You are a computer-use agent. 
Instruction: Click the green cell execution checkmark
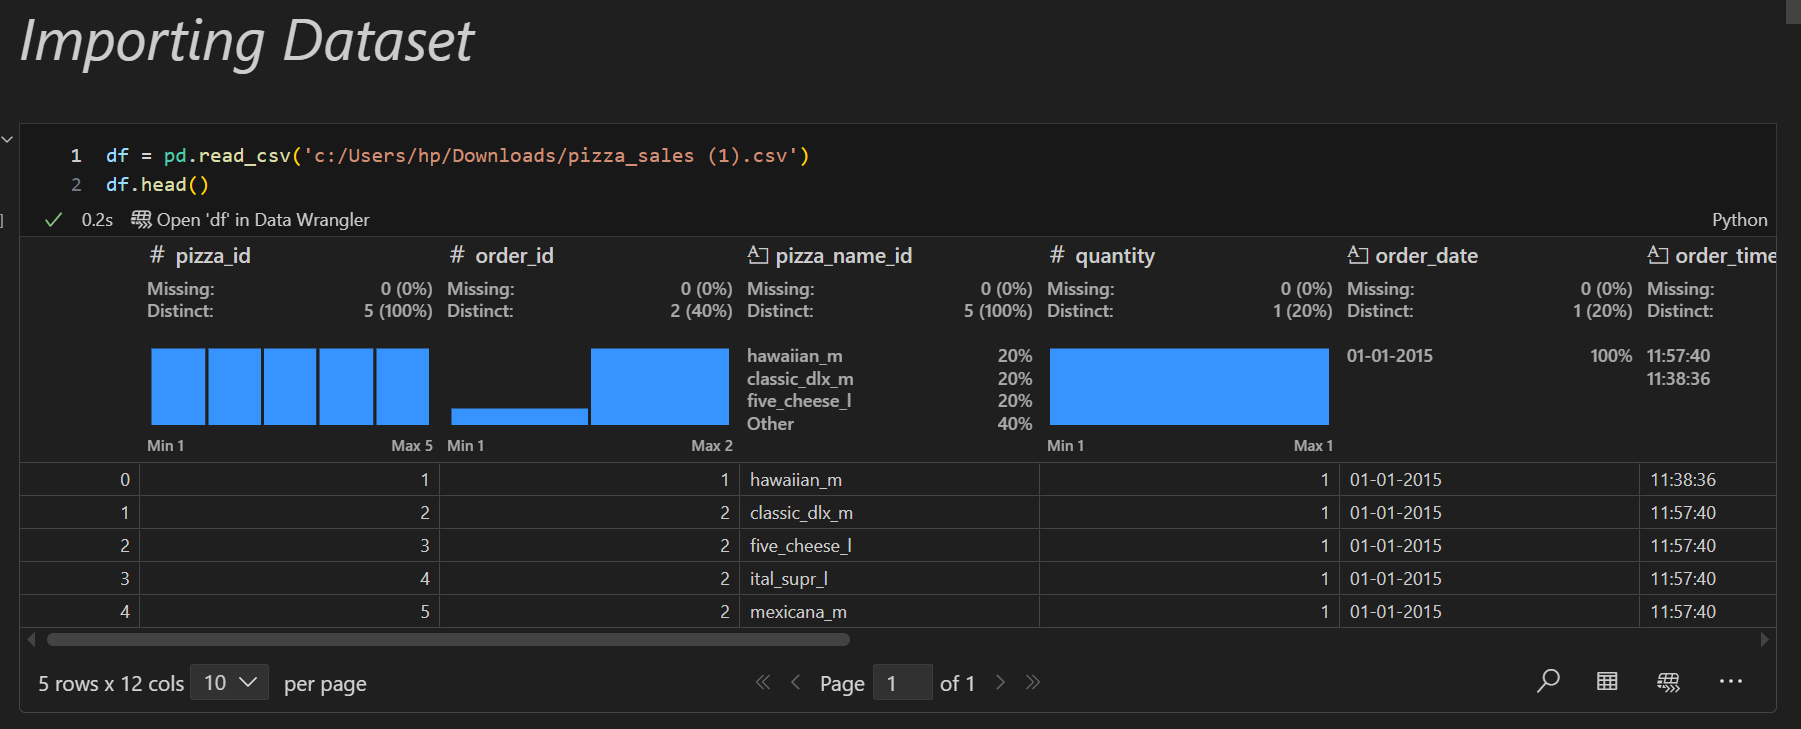(x=54, y=220)
